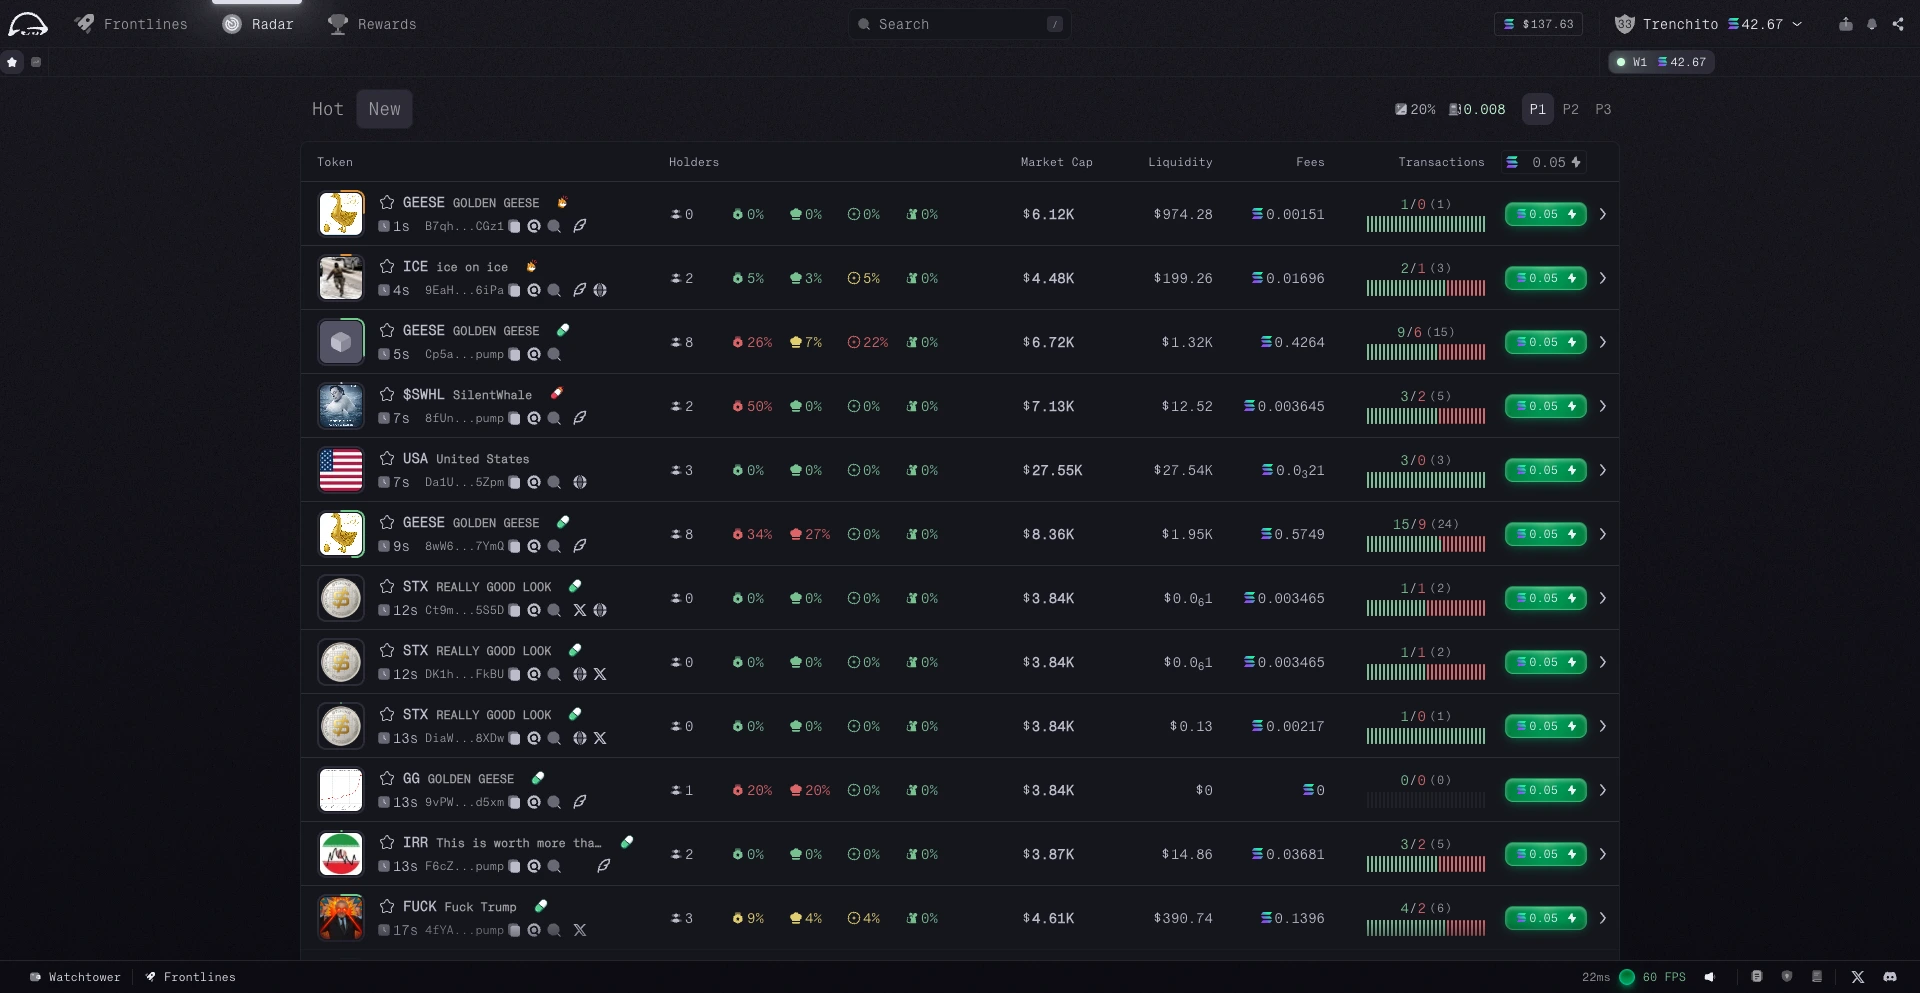This screenshot has width=1920, height=993.
Task: Star the $SWHL SilentWhale token
Action: (387, 395)
